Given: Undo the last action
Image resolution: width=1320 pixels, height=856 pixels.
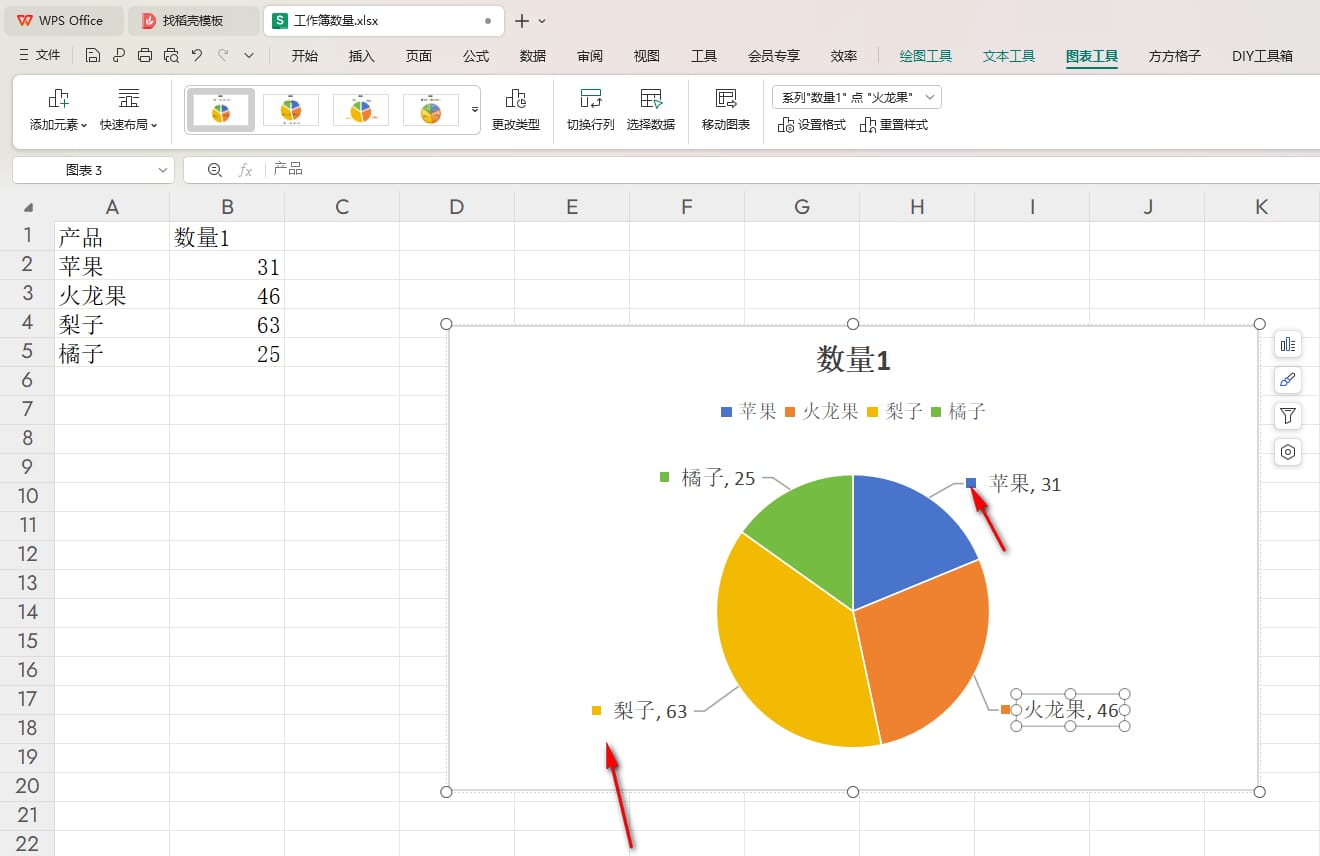Looking at the screenshot, I should tap(197, 56).
